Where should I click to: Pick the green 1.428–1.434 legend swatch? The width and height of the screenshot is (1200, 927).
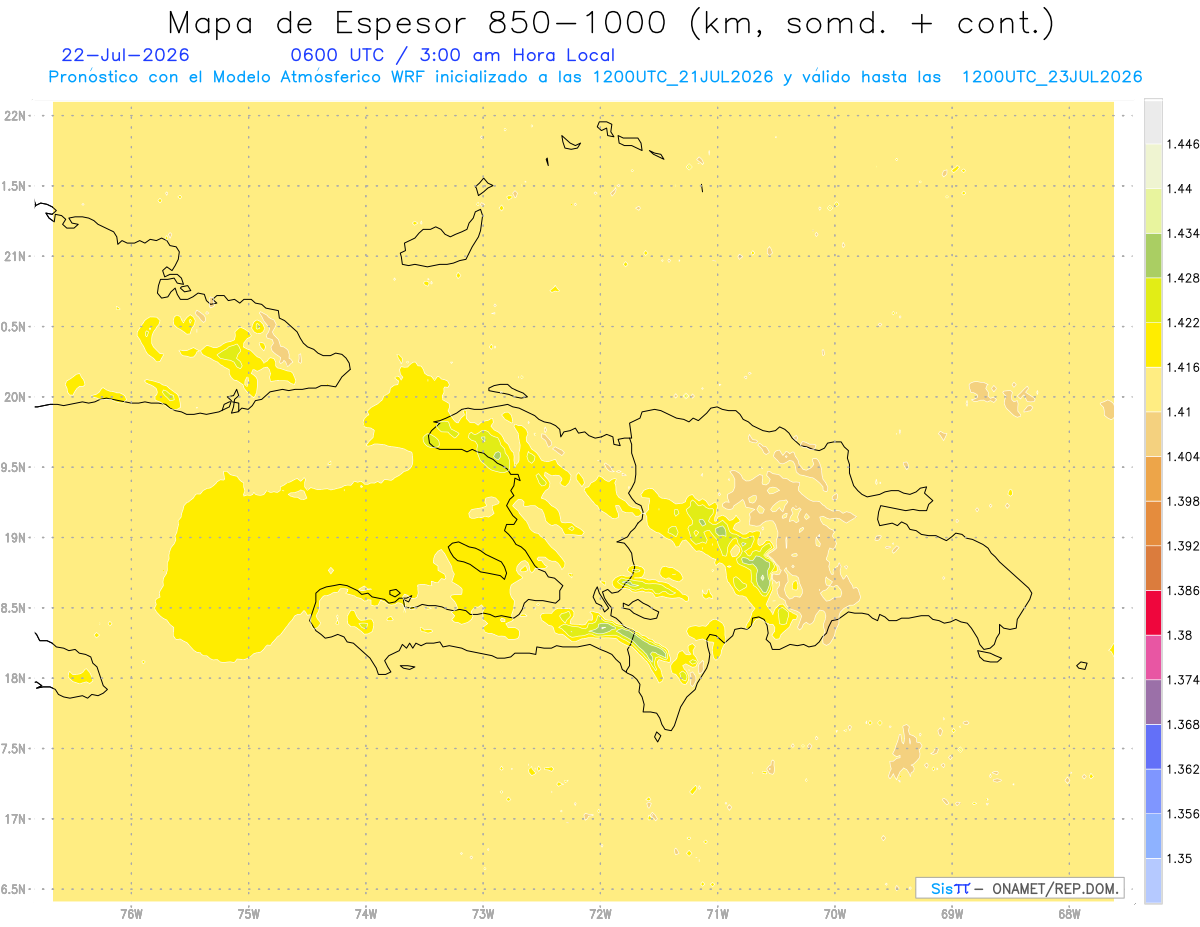tap(1153, 255)
